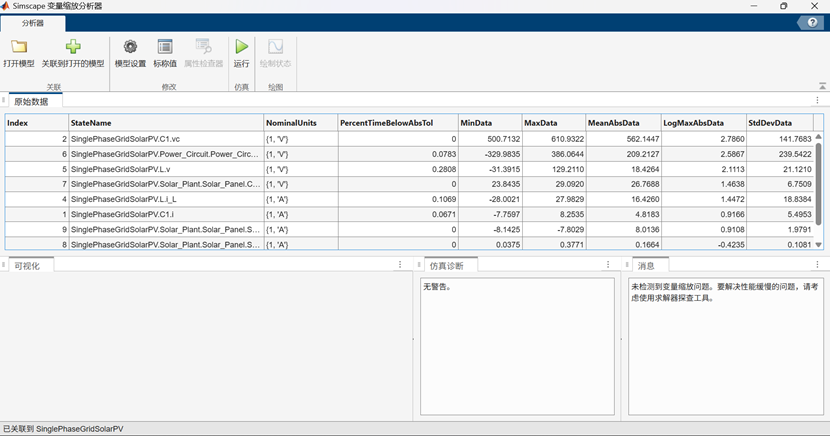Open the help question mark icon
830x436 pixels.
click(x=812, y=23)
